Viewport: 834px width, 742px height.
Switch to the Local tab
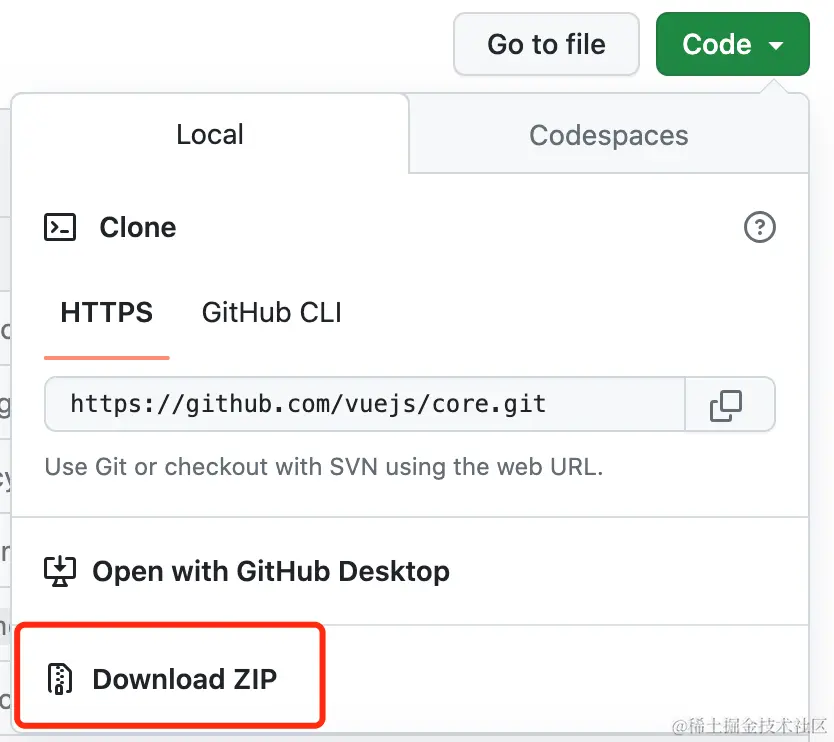point(210,135)
